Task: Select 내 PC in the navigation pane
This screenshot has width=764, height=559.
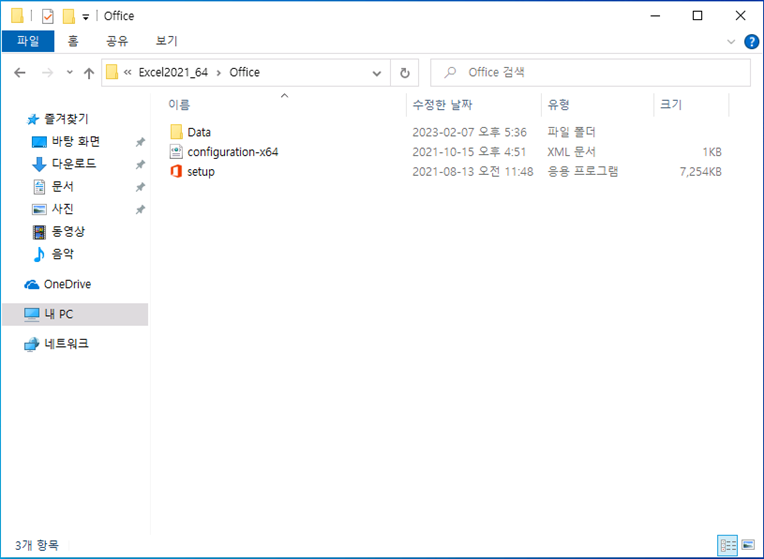Action: [75, 314]
